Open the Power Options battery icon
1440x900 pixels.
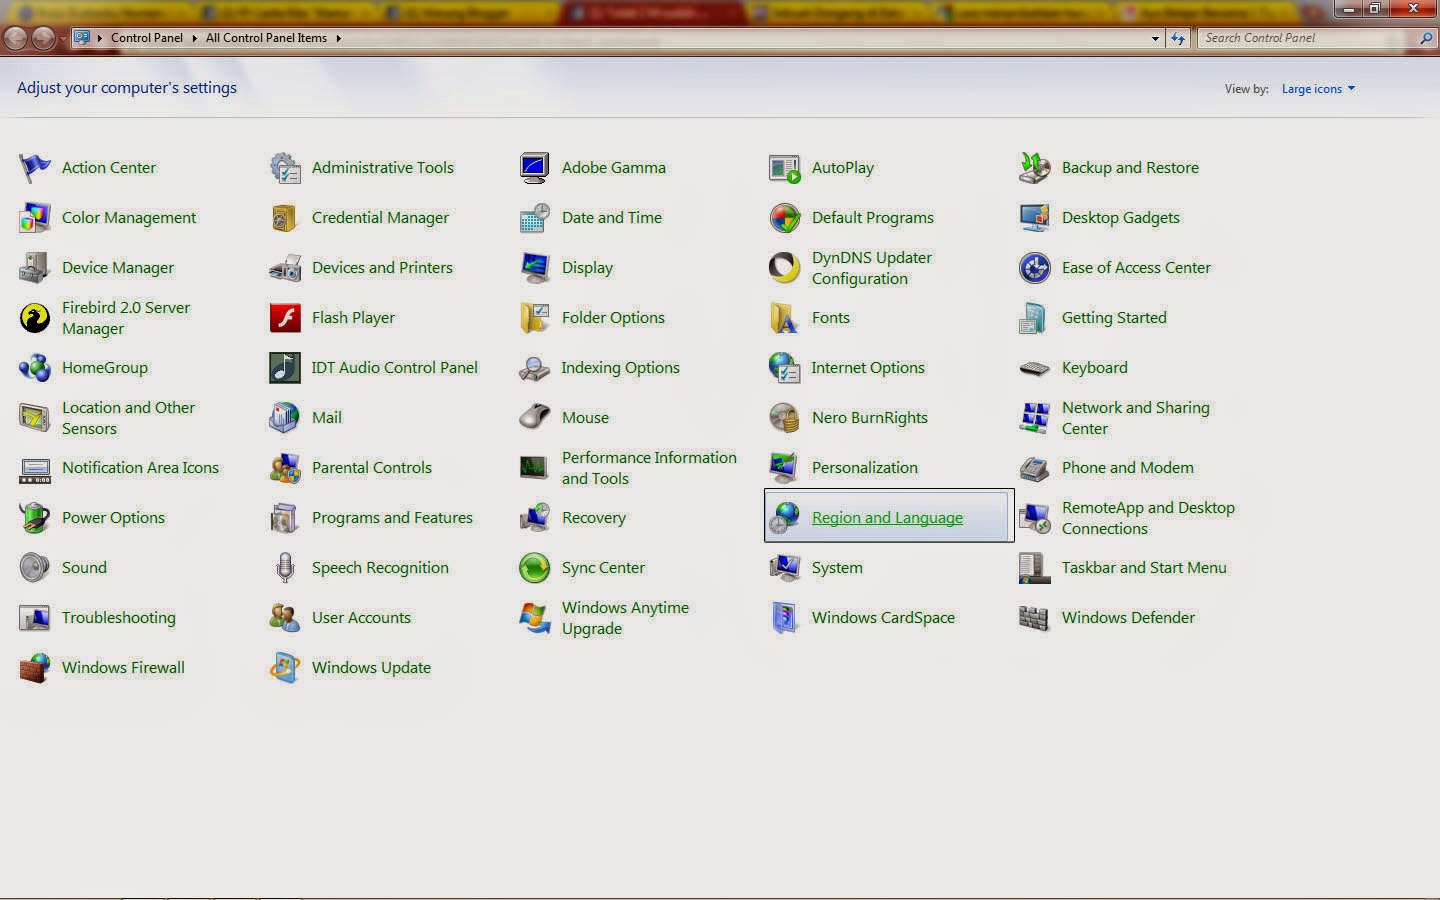[35, 518]
